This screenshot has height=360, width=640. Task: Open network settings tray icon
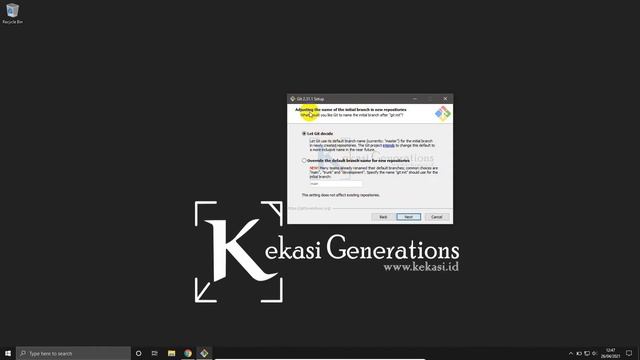click(x=587, y=353)
